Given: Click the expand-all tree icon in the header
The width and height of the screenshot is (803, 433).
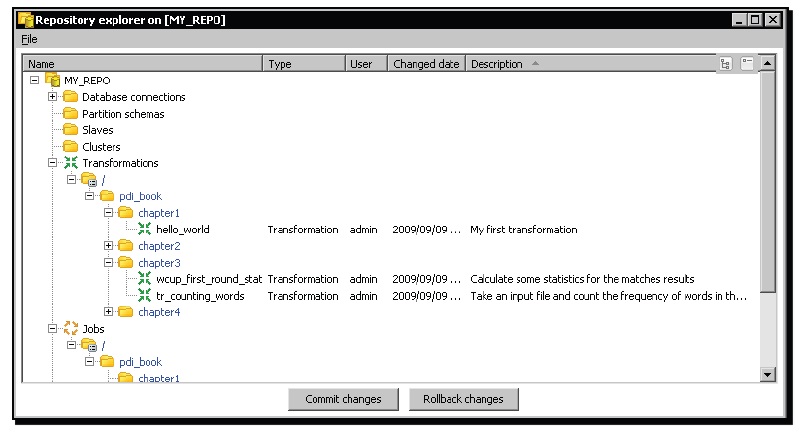Looking at the screenshot, I should (x=726, y=64).
